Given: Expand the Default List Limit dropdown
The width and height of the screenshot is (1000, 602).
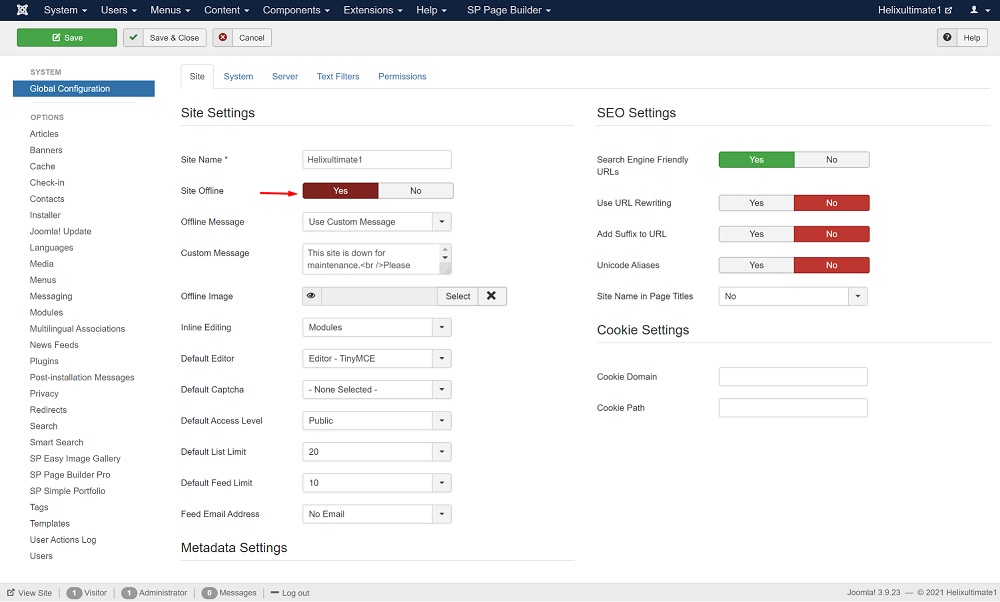Looking at the screenshot, I should (442, 452).
